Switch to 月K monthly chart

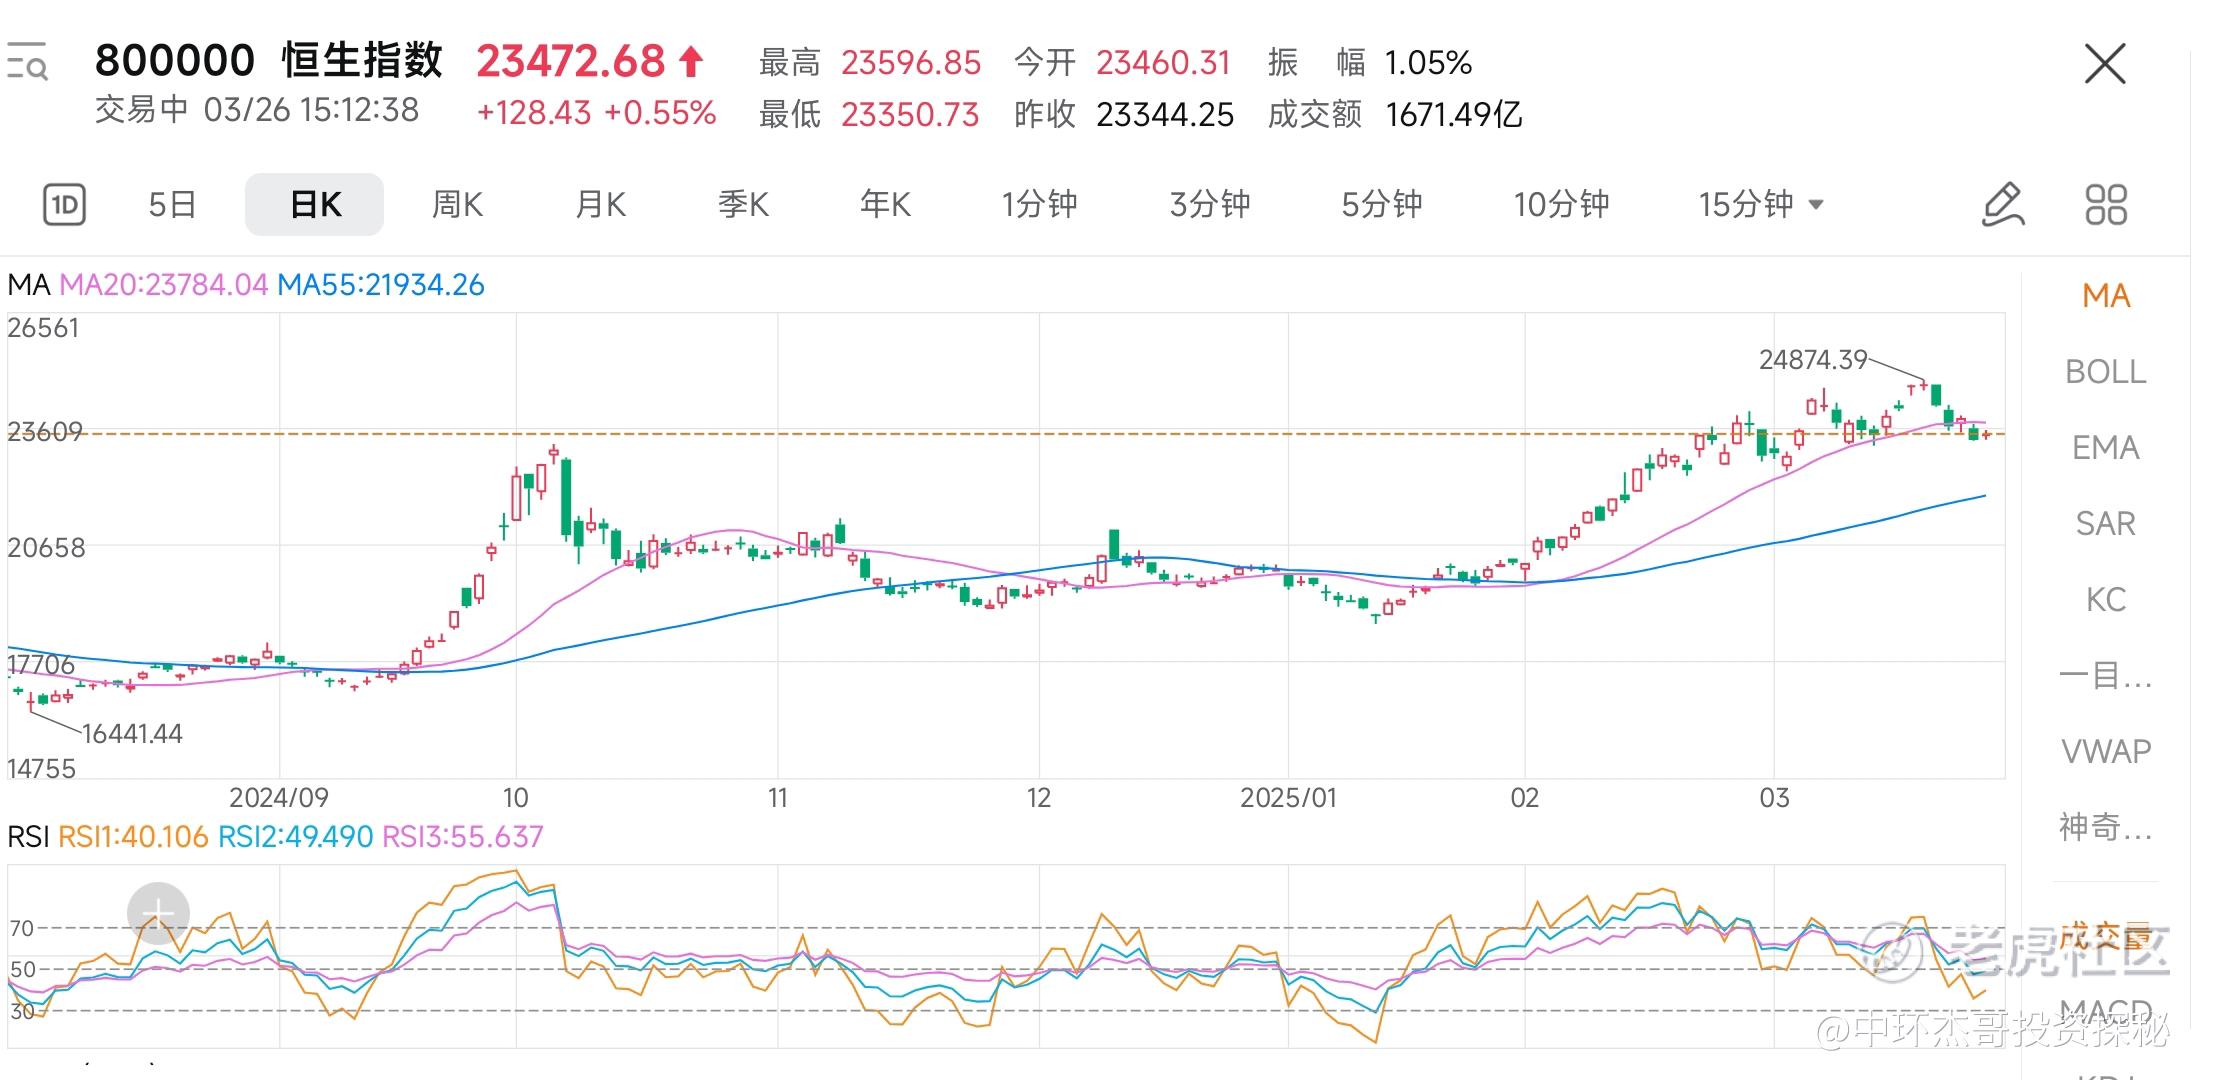coord(600,205)
